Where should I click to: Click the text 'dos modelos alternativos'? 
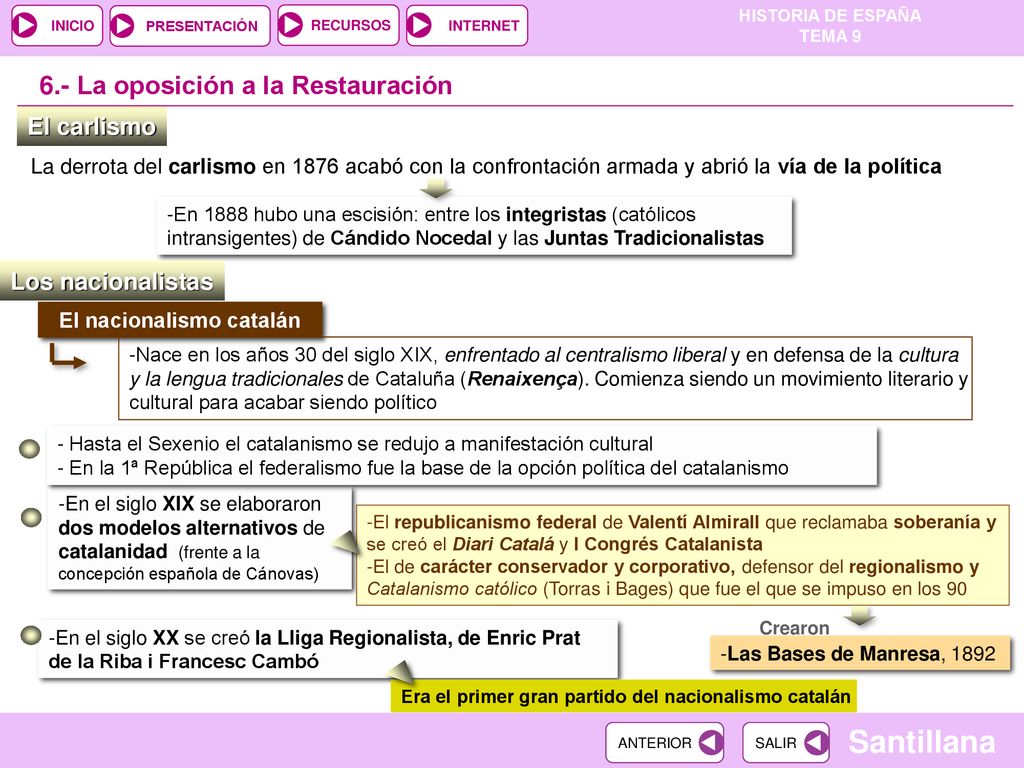click(x=180, y=528)
